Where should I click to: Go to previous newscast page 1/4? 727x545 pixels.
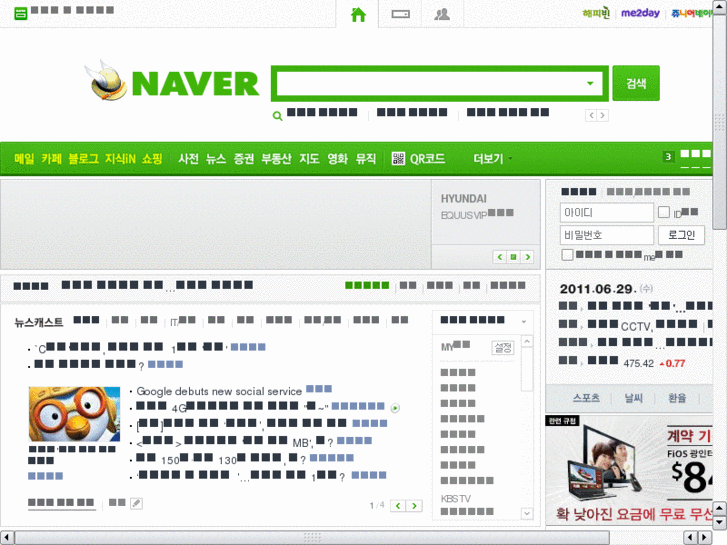point(398,506)
